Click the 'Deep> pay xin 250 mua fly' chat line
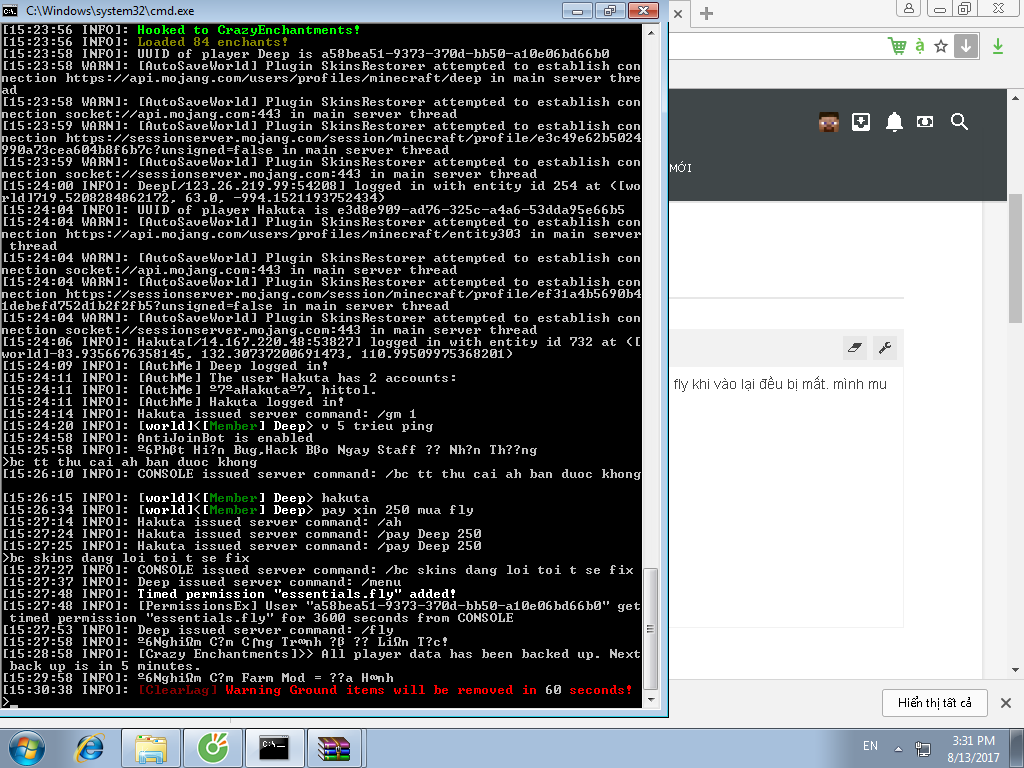Image resolution: width=1024 pixels, height=768 pixels. (x=238, y=509)
